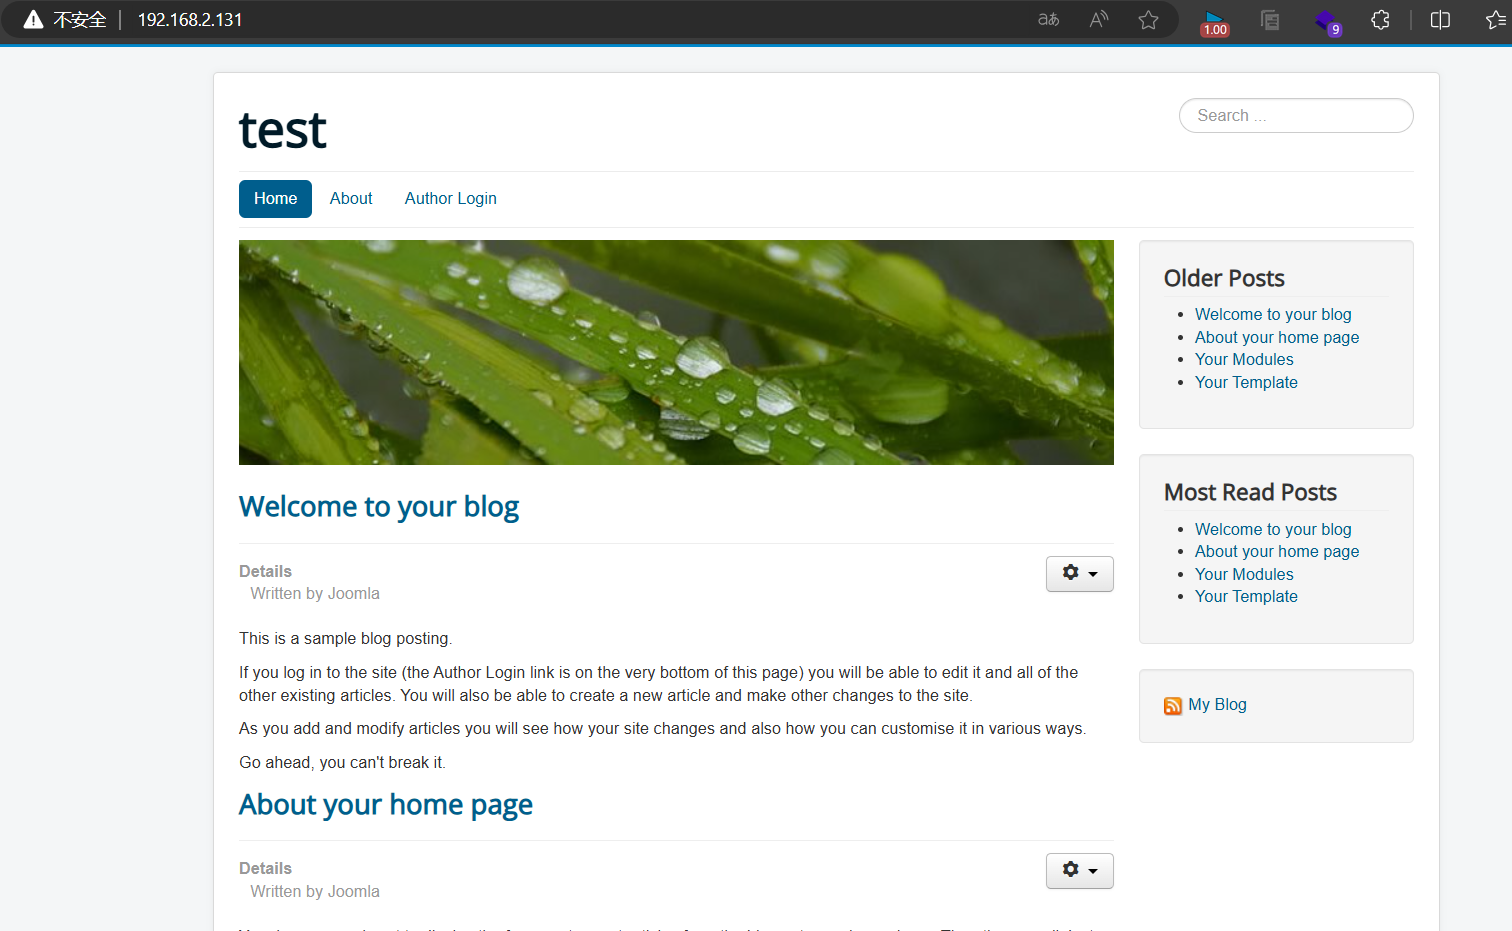This screenshot has height=931, width=1512.
Task: Toggle the split screen icon
Action: (1440, 19)
